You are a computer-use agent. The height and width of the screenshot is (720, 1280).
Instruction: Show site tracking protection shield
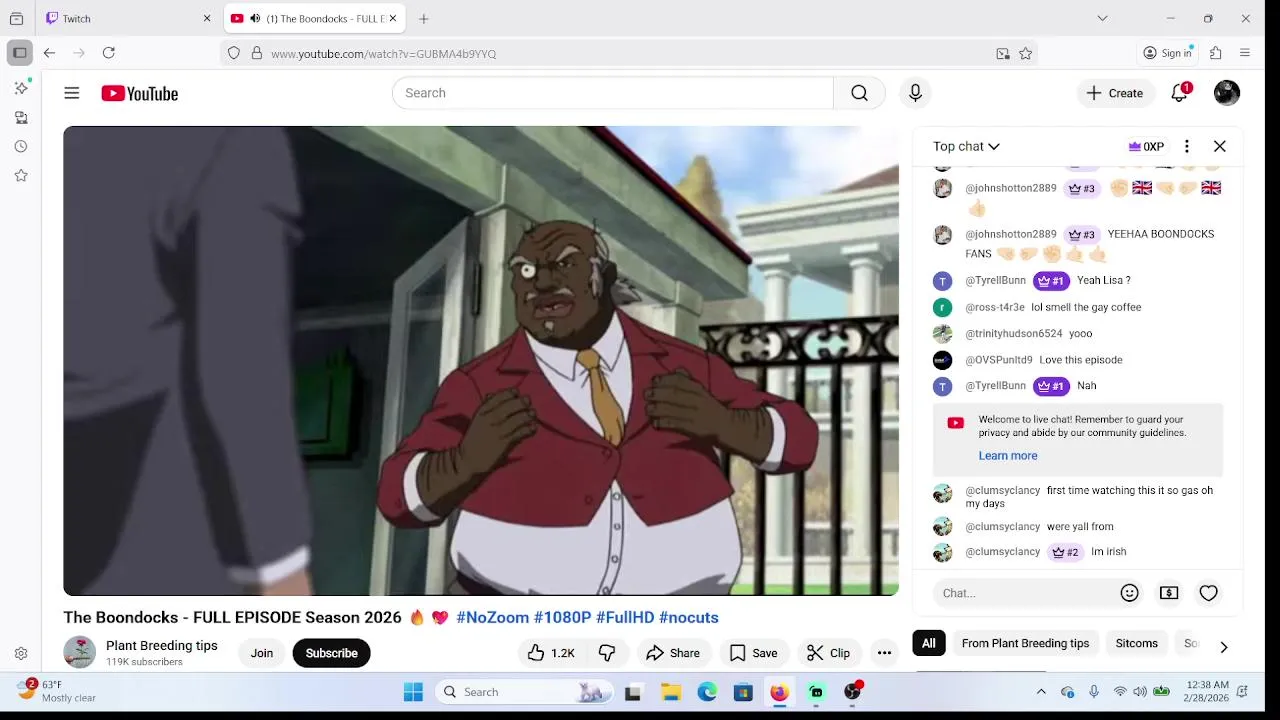[234, 54]
